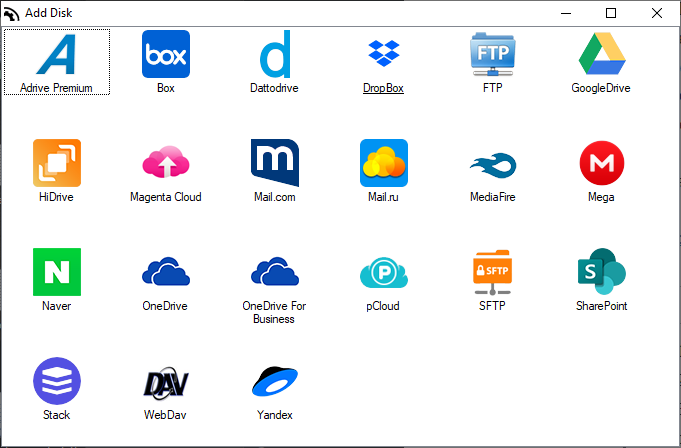The height and width of the screenshot is (448, 681).
Task: Click the "DropBox" underlined label
Action: [383, 88]
